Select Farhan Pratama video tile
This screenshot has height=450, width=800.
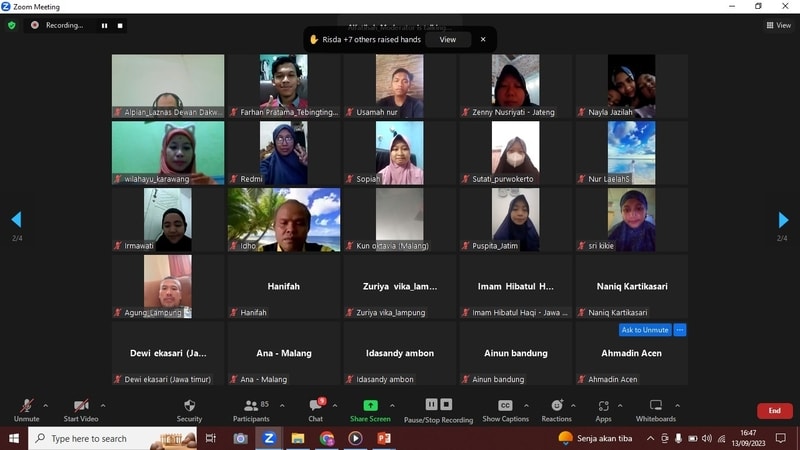[284, 86]
